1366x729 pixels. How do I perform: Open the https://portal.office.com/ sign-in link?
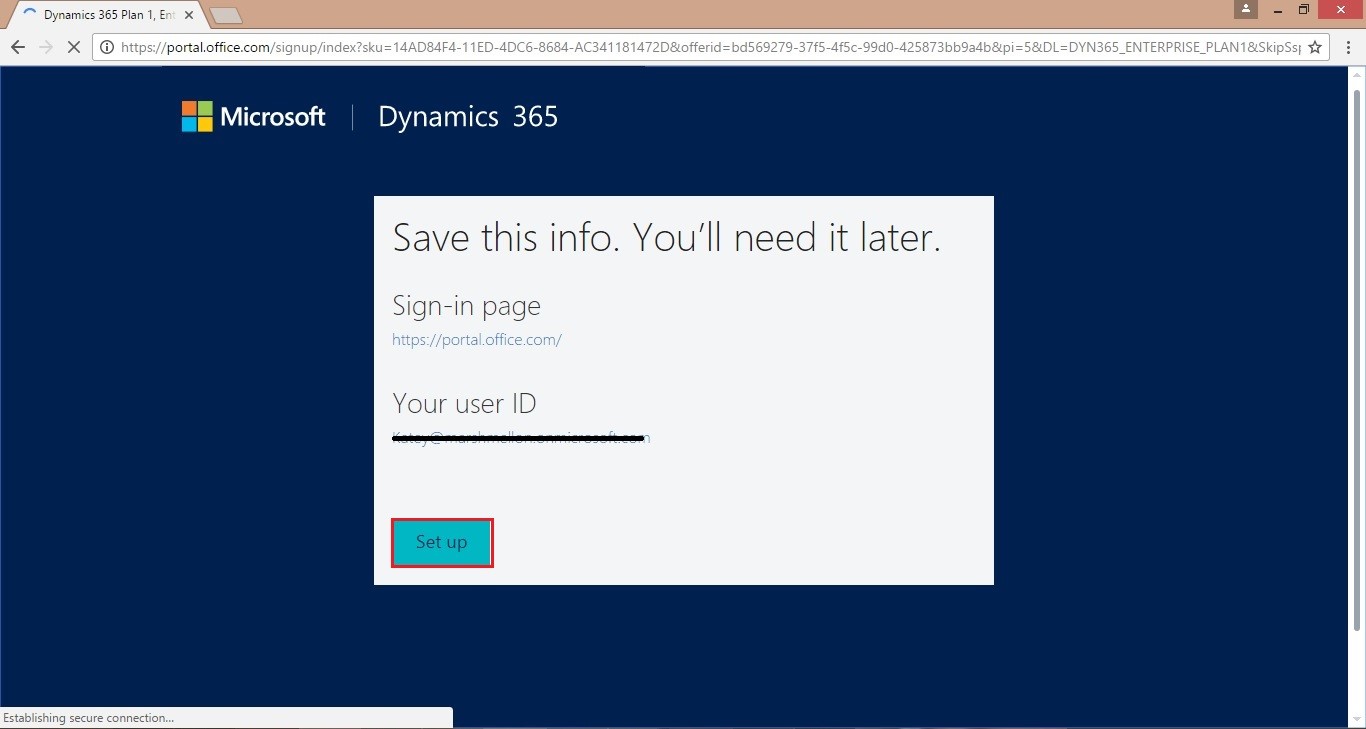(477, 340)
